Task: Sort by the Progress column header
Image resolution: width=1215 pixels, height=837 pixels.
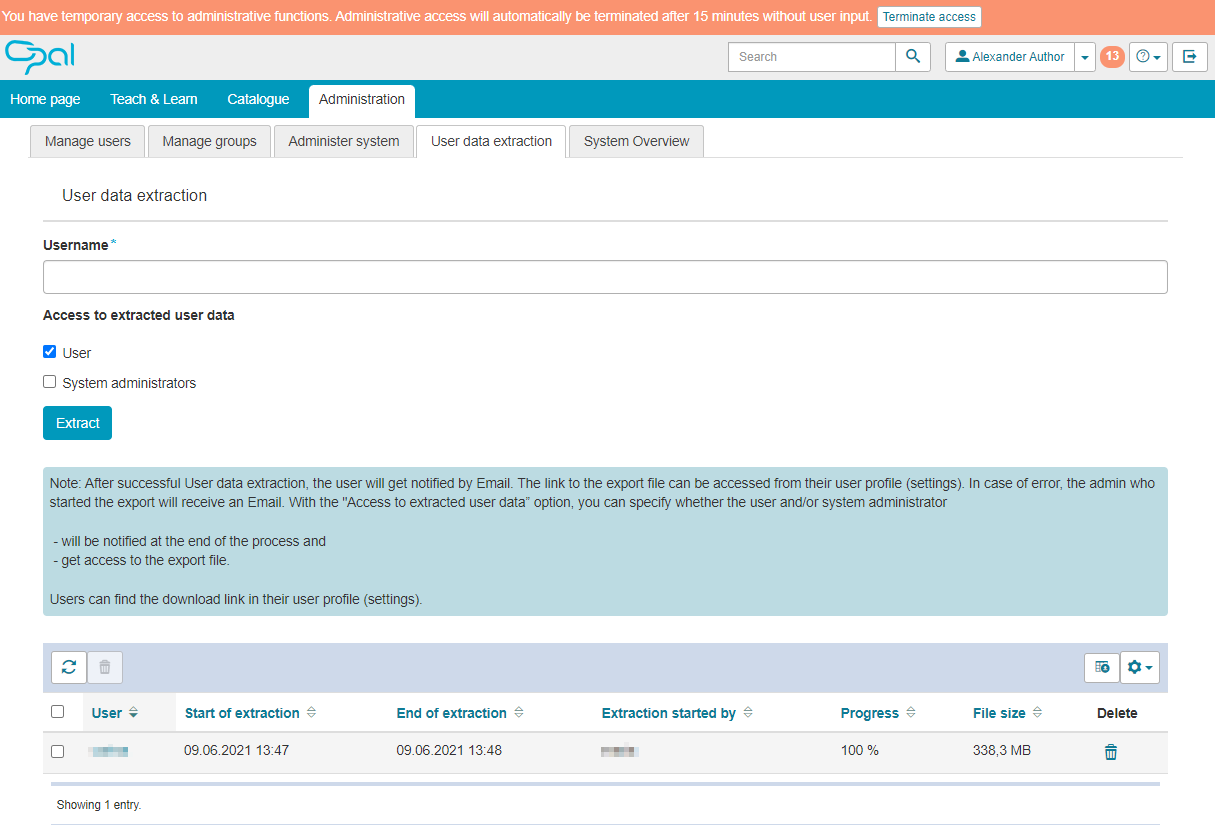Action: (869, 713)
